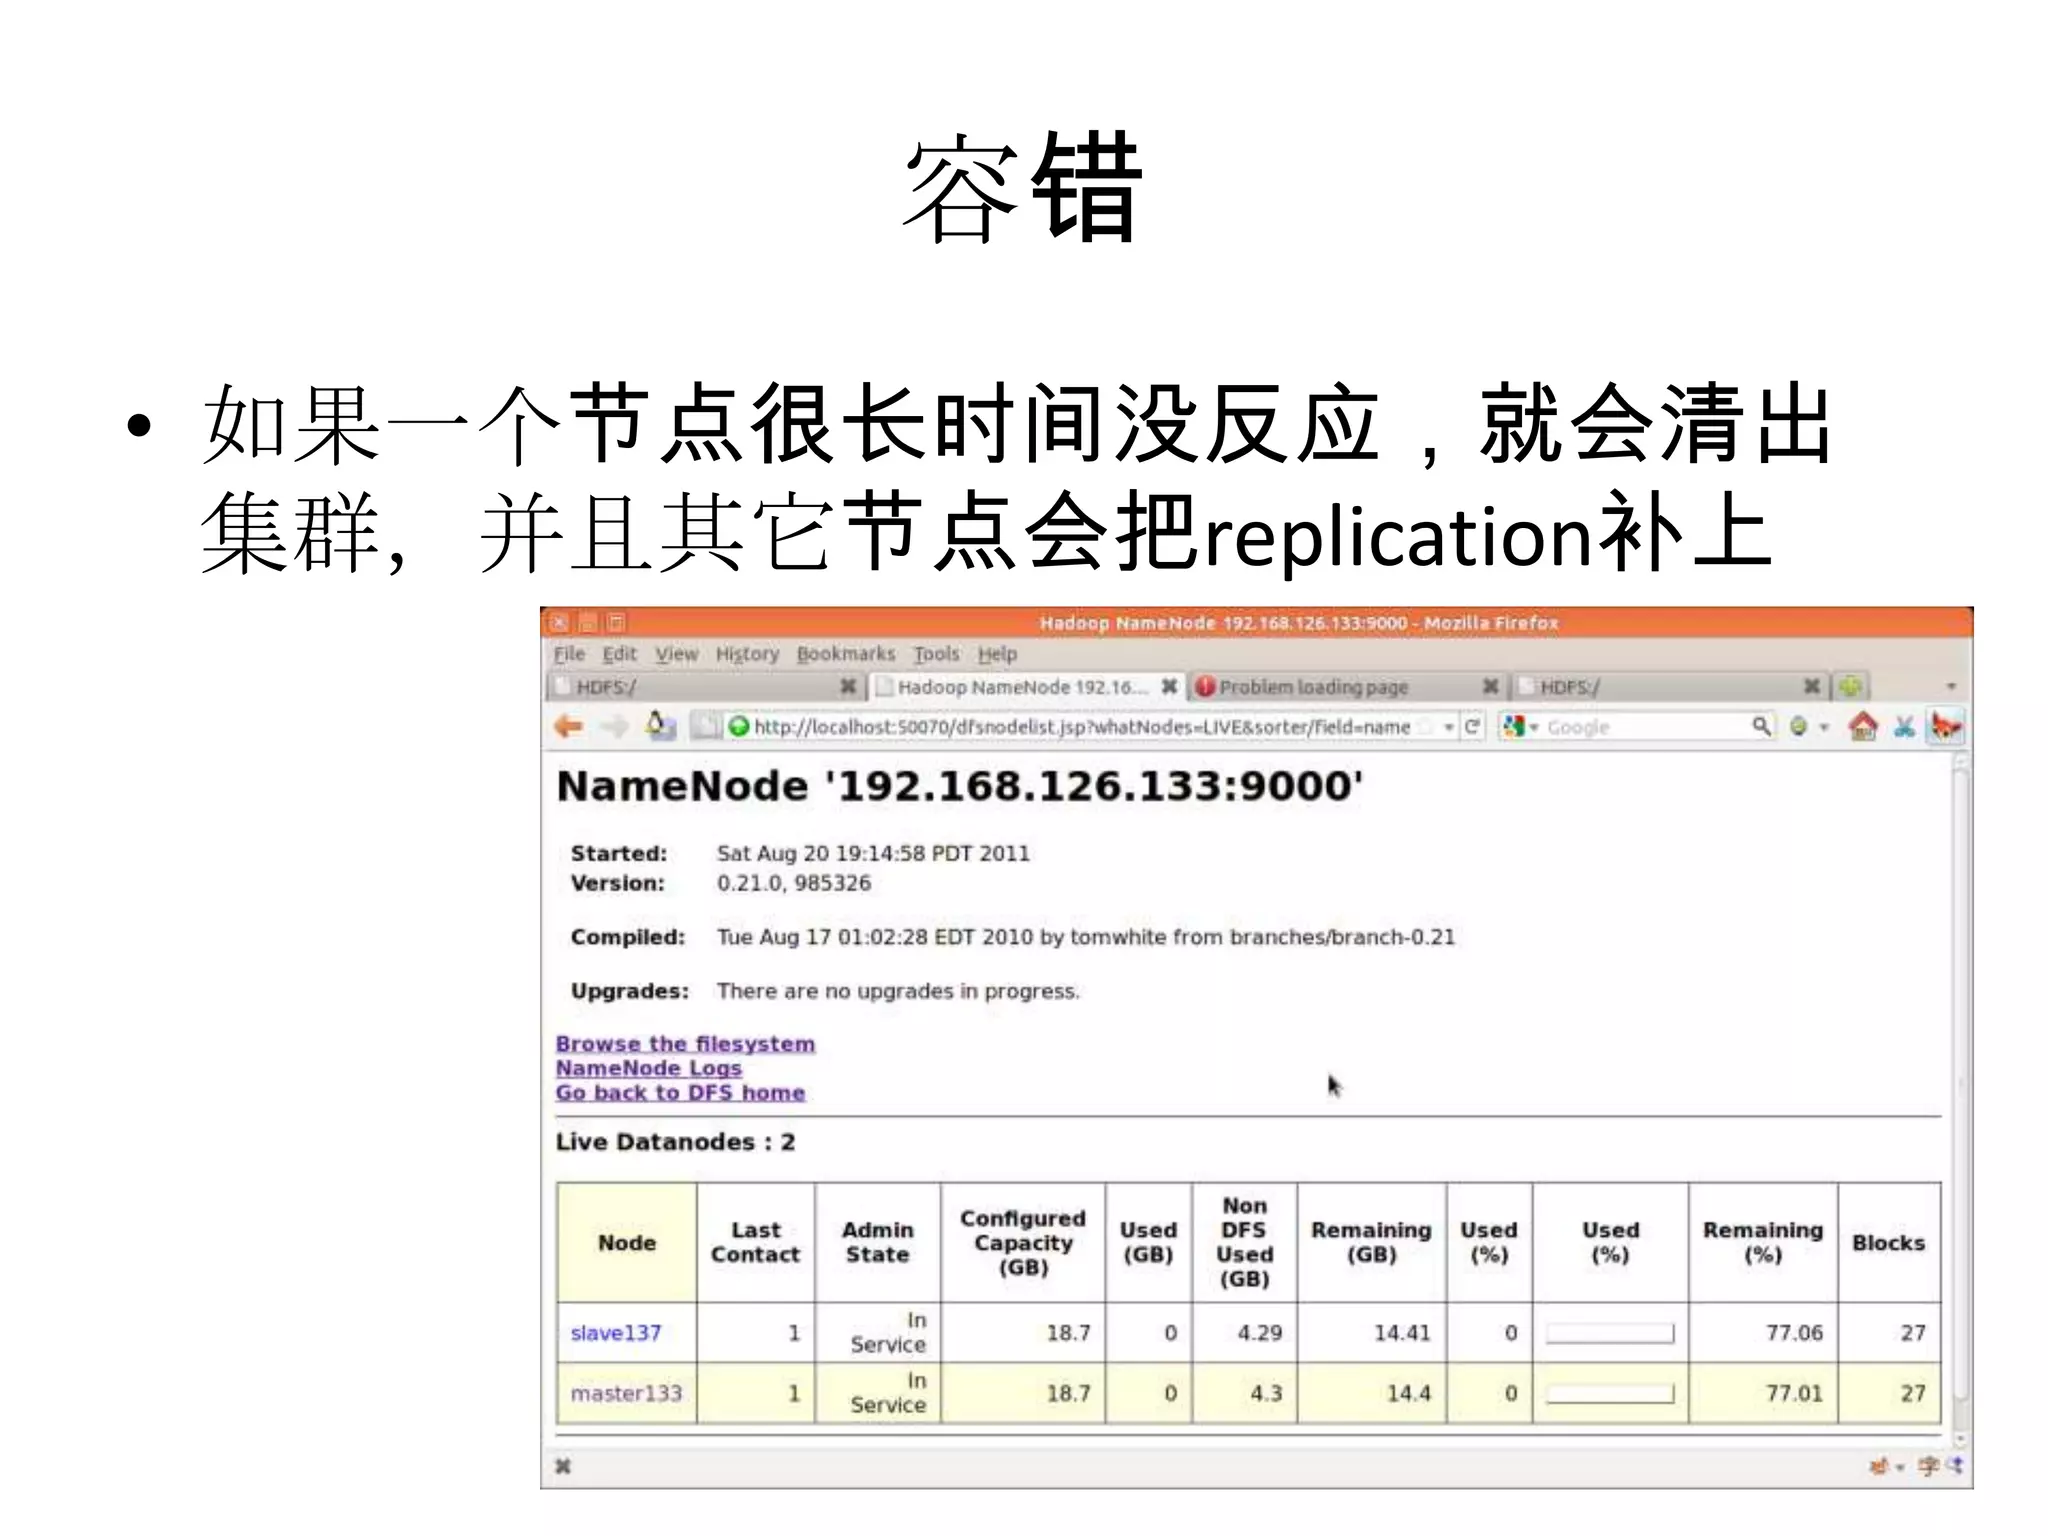
Task: Click inside the localhost:50070 URL field
Action: tap(1082, 727)
